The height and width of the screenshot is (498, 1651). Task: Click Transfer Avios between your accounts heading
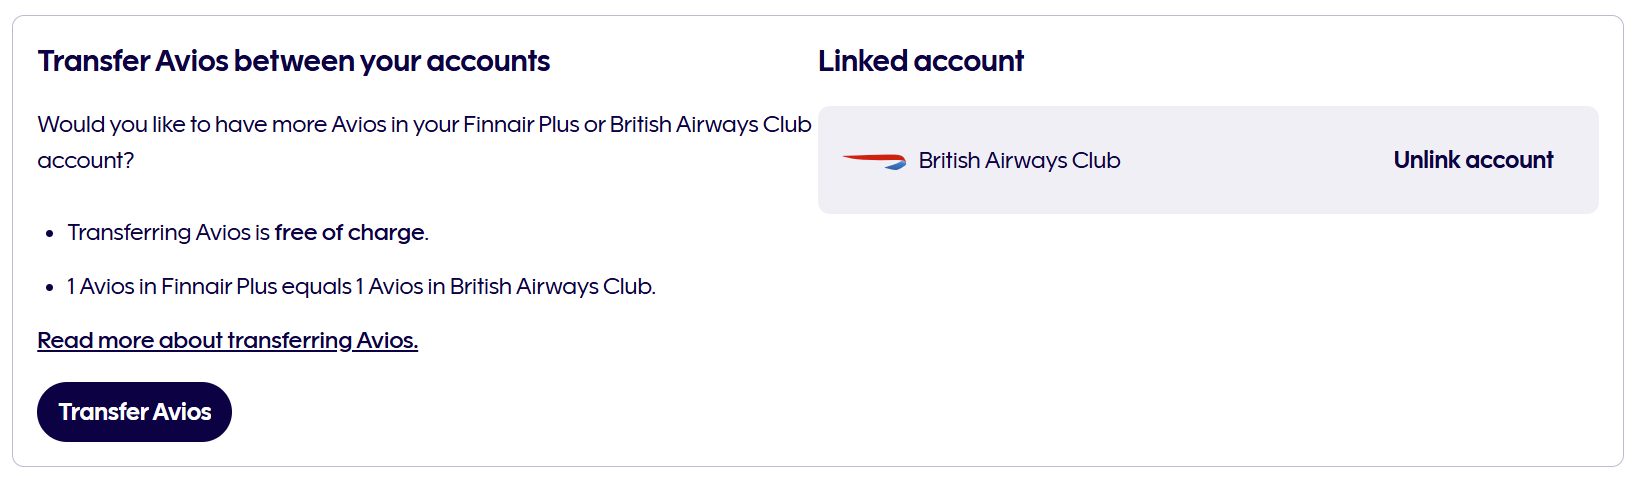point(294,61)
